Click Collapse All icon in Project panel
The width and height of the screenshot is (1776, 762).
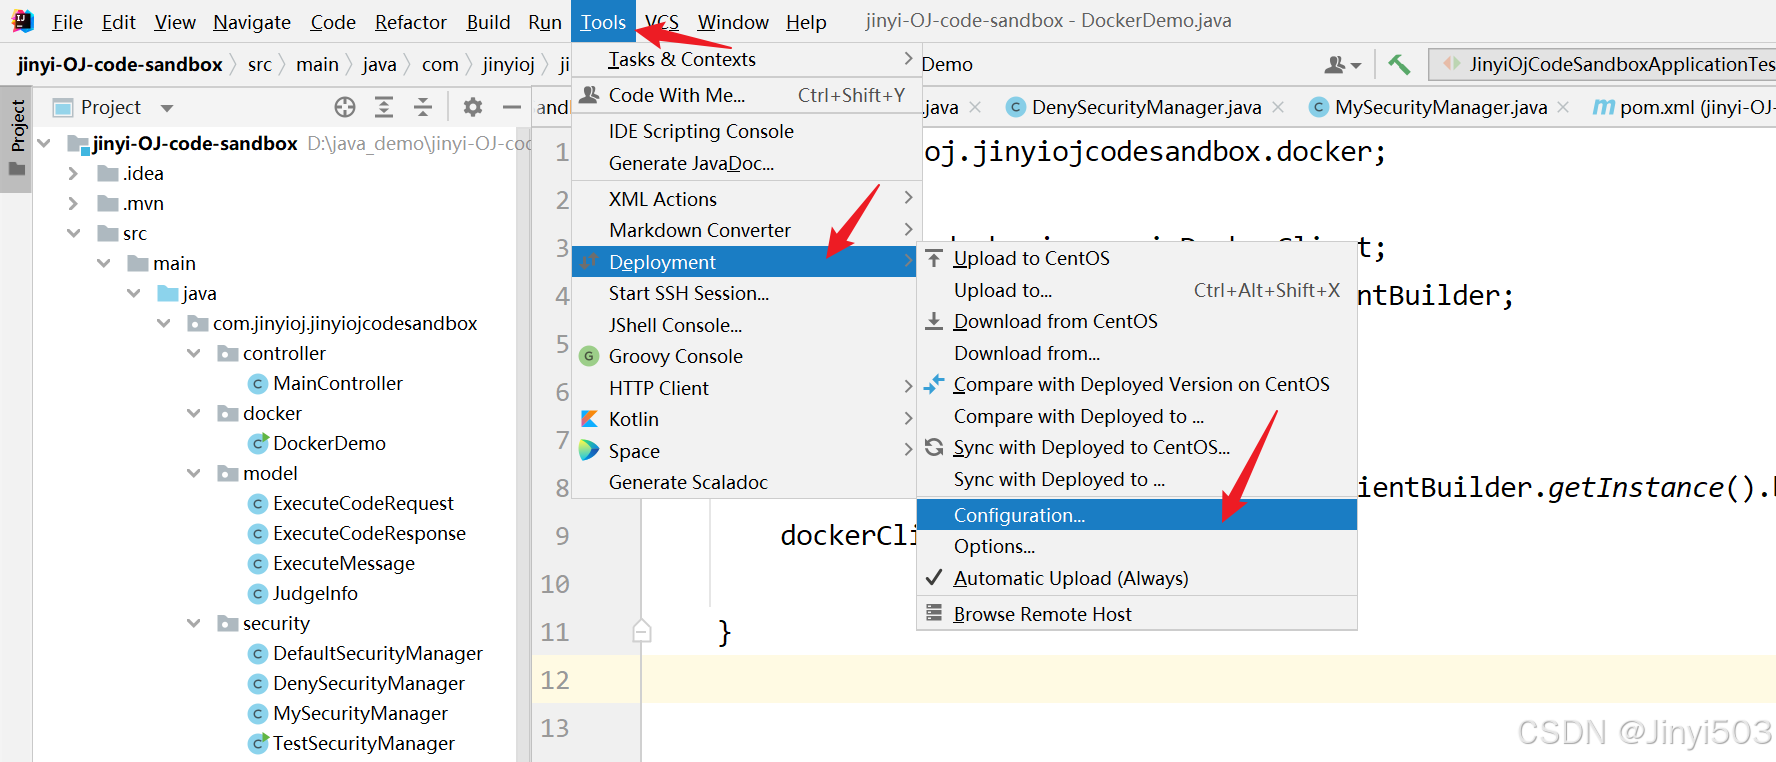(x=423, y=107)
